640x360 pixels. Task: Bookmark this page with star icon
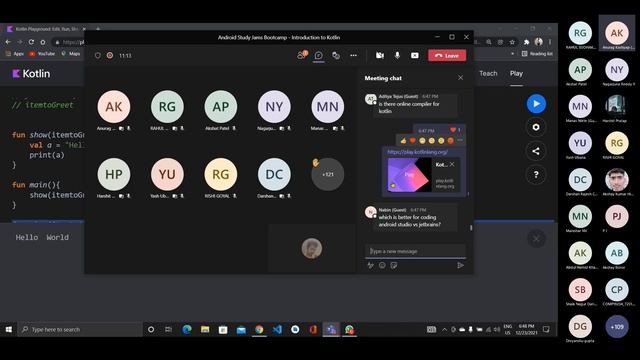pos(512,42)
